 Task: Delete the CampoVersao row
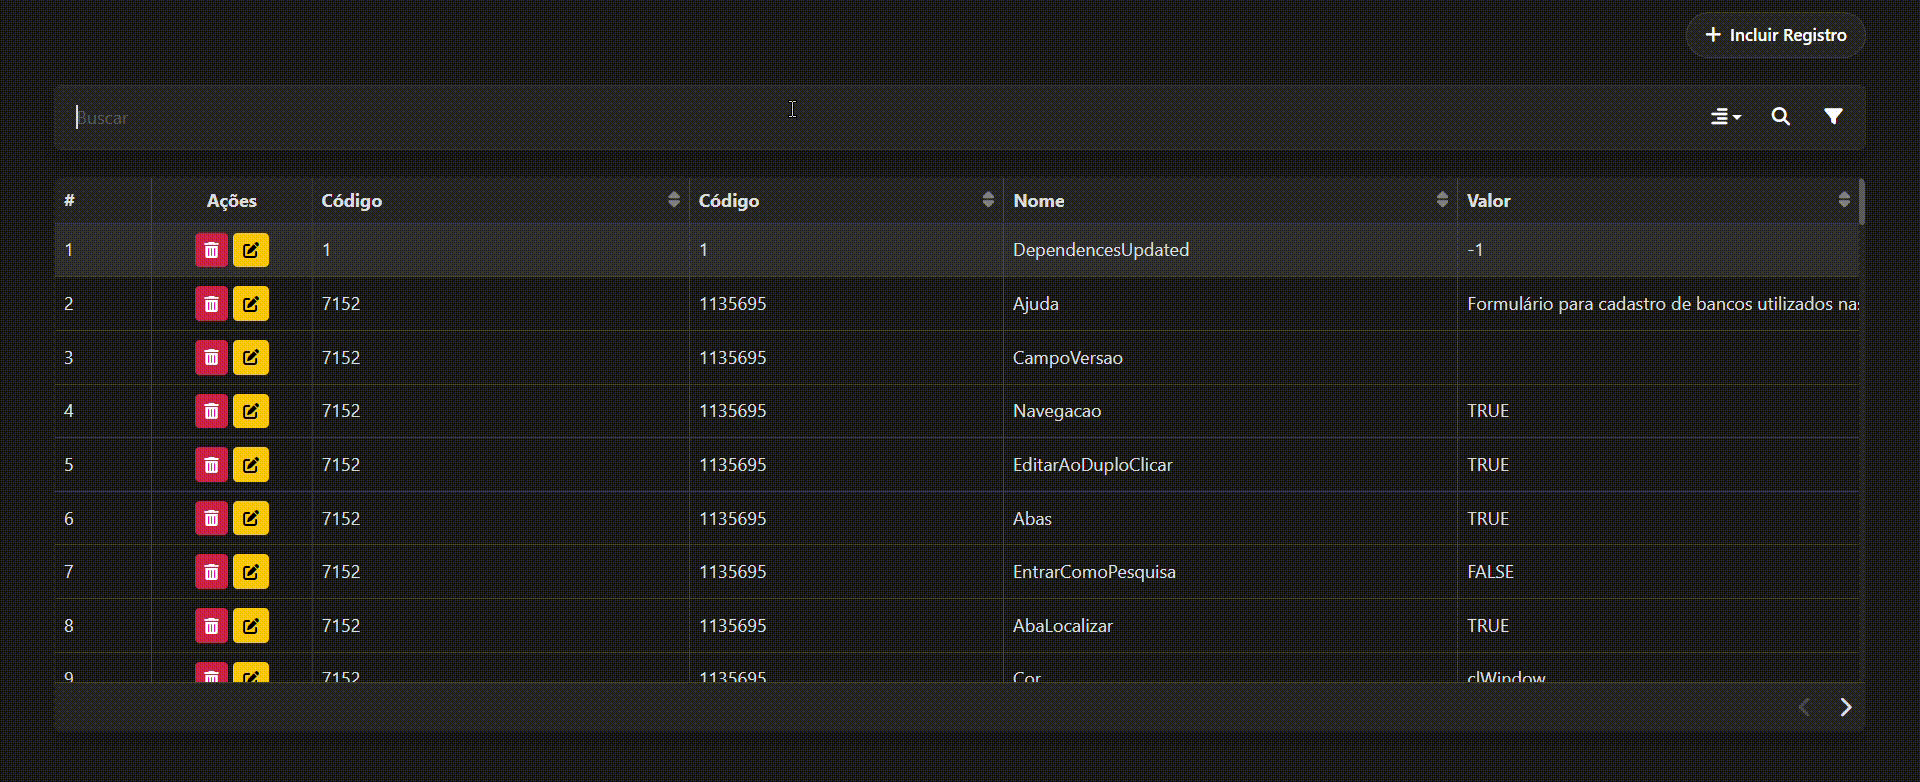pyautogui.click(x=211, y=358)
